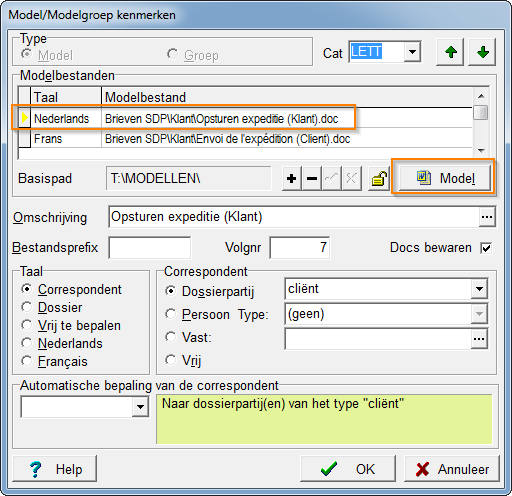Click the Bestandsprefix input field
The width and height of the screenshot is (512, 496).
[150, 248]
